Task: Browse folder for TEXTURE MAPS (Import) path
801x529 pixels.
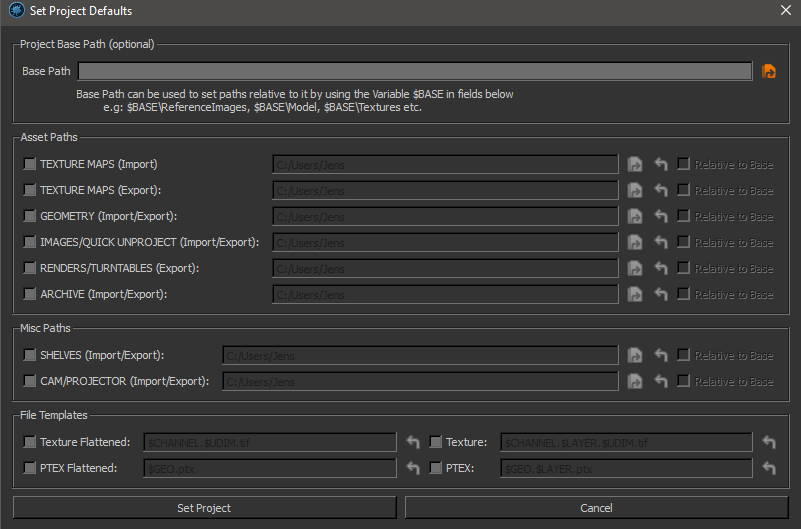Action: (x=635, y=164)
